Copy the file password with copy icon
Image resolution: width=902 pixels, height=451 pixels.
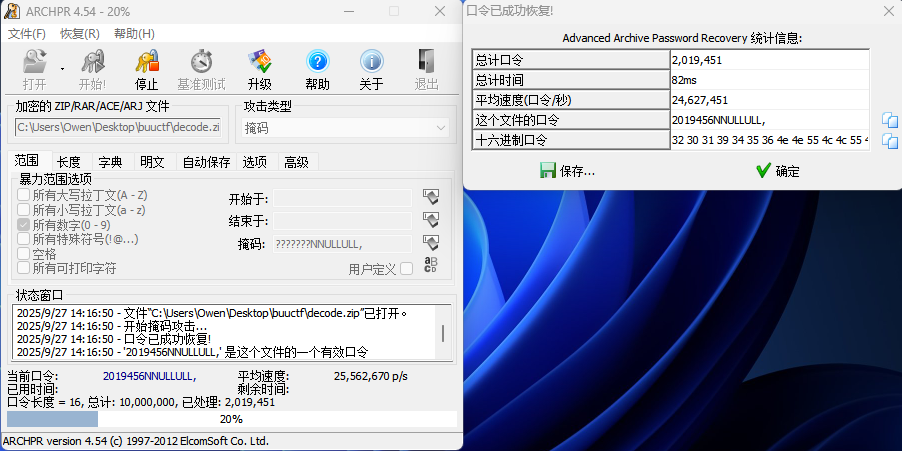[x=889, y=120]
